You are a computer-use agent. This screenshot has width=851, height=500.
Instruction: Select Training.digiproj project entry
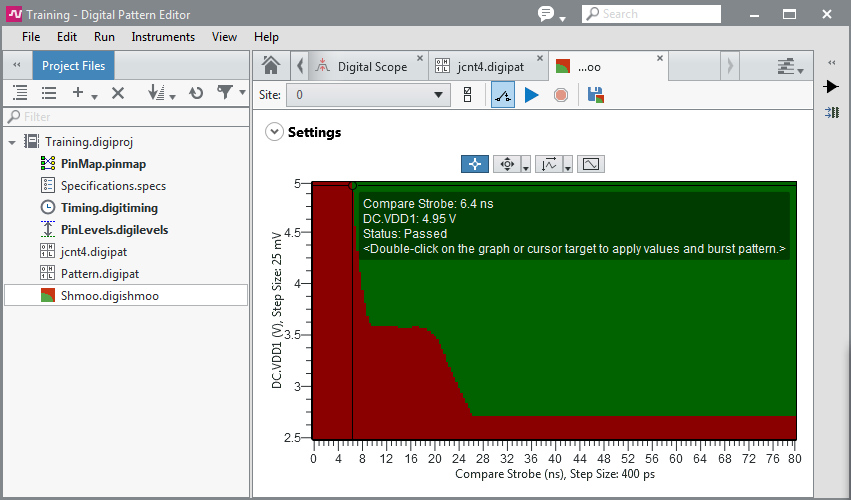point(88,142)
